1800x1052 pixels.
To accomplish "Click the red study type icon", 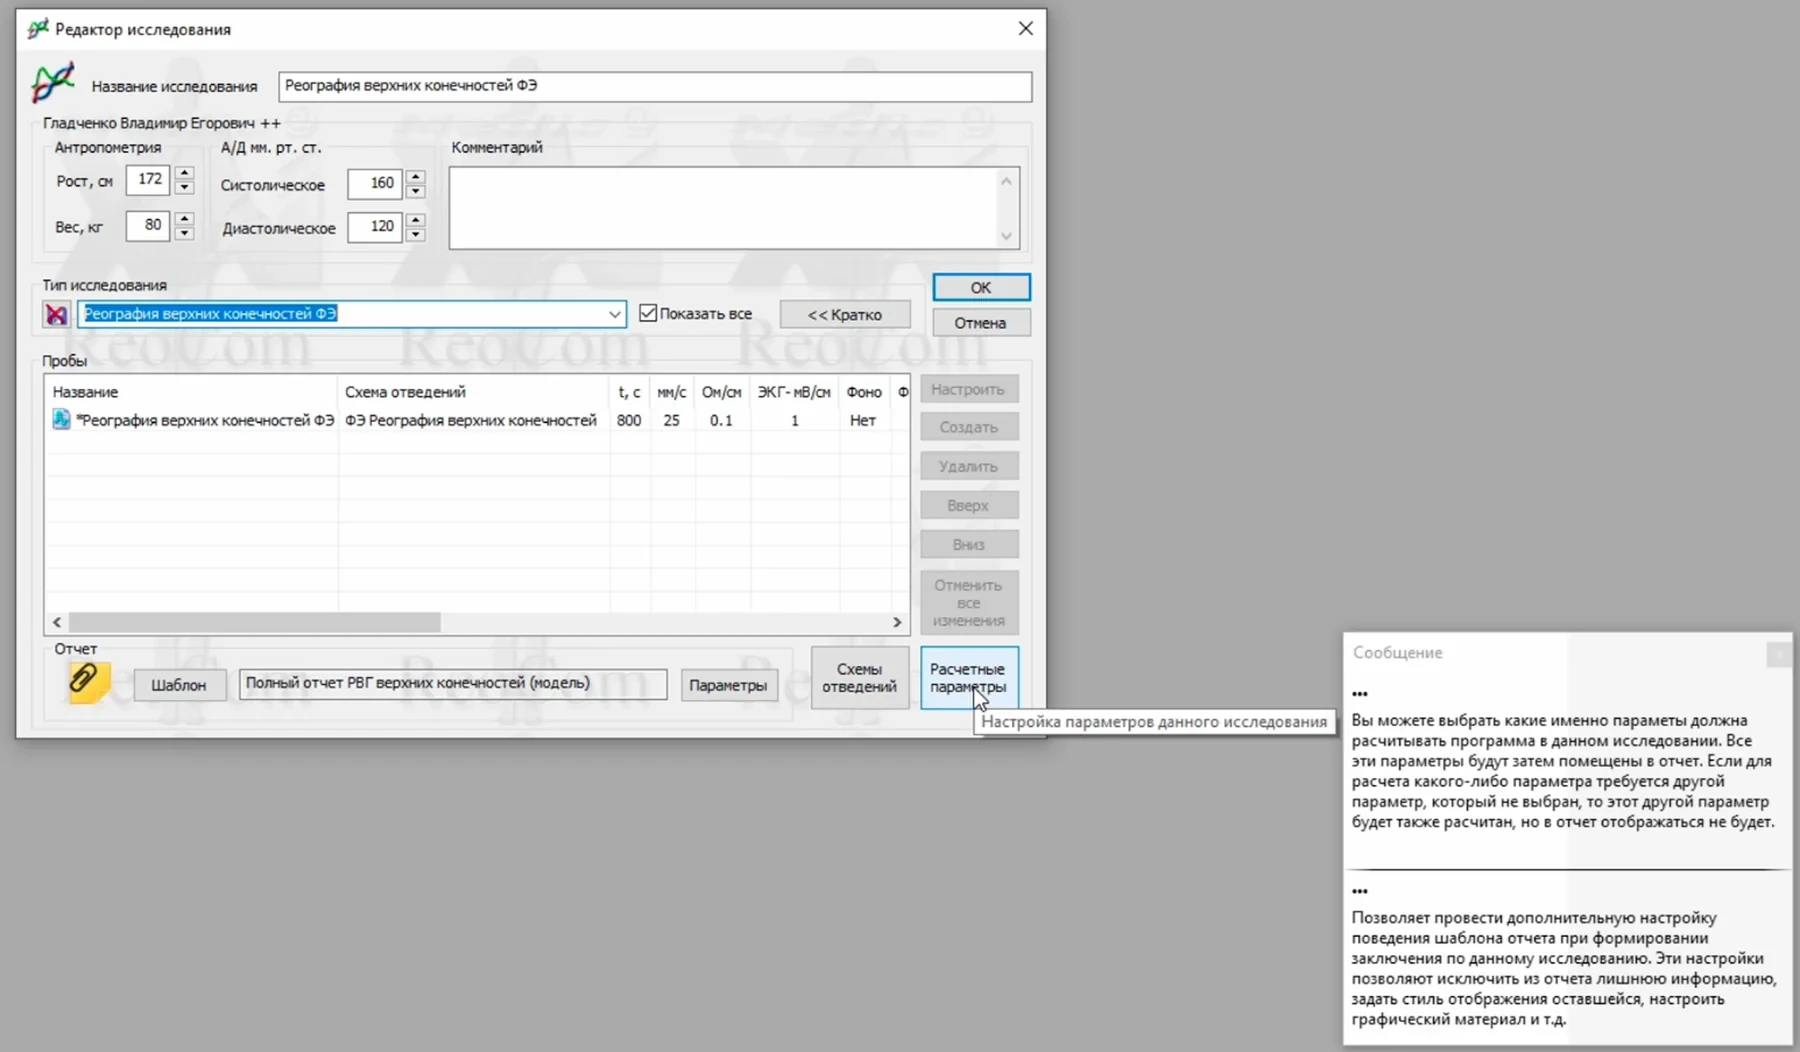I will pos(56,314).
